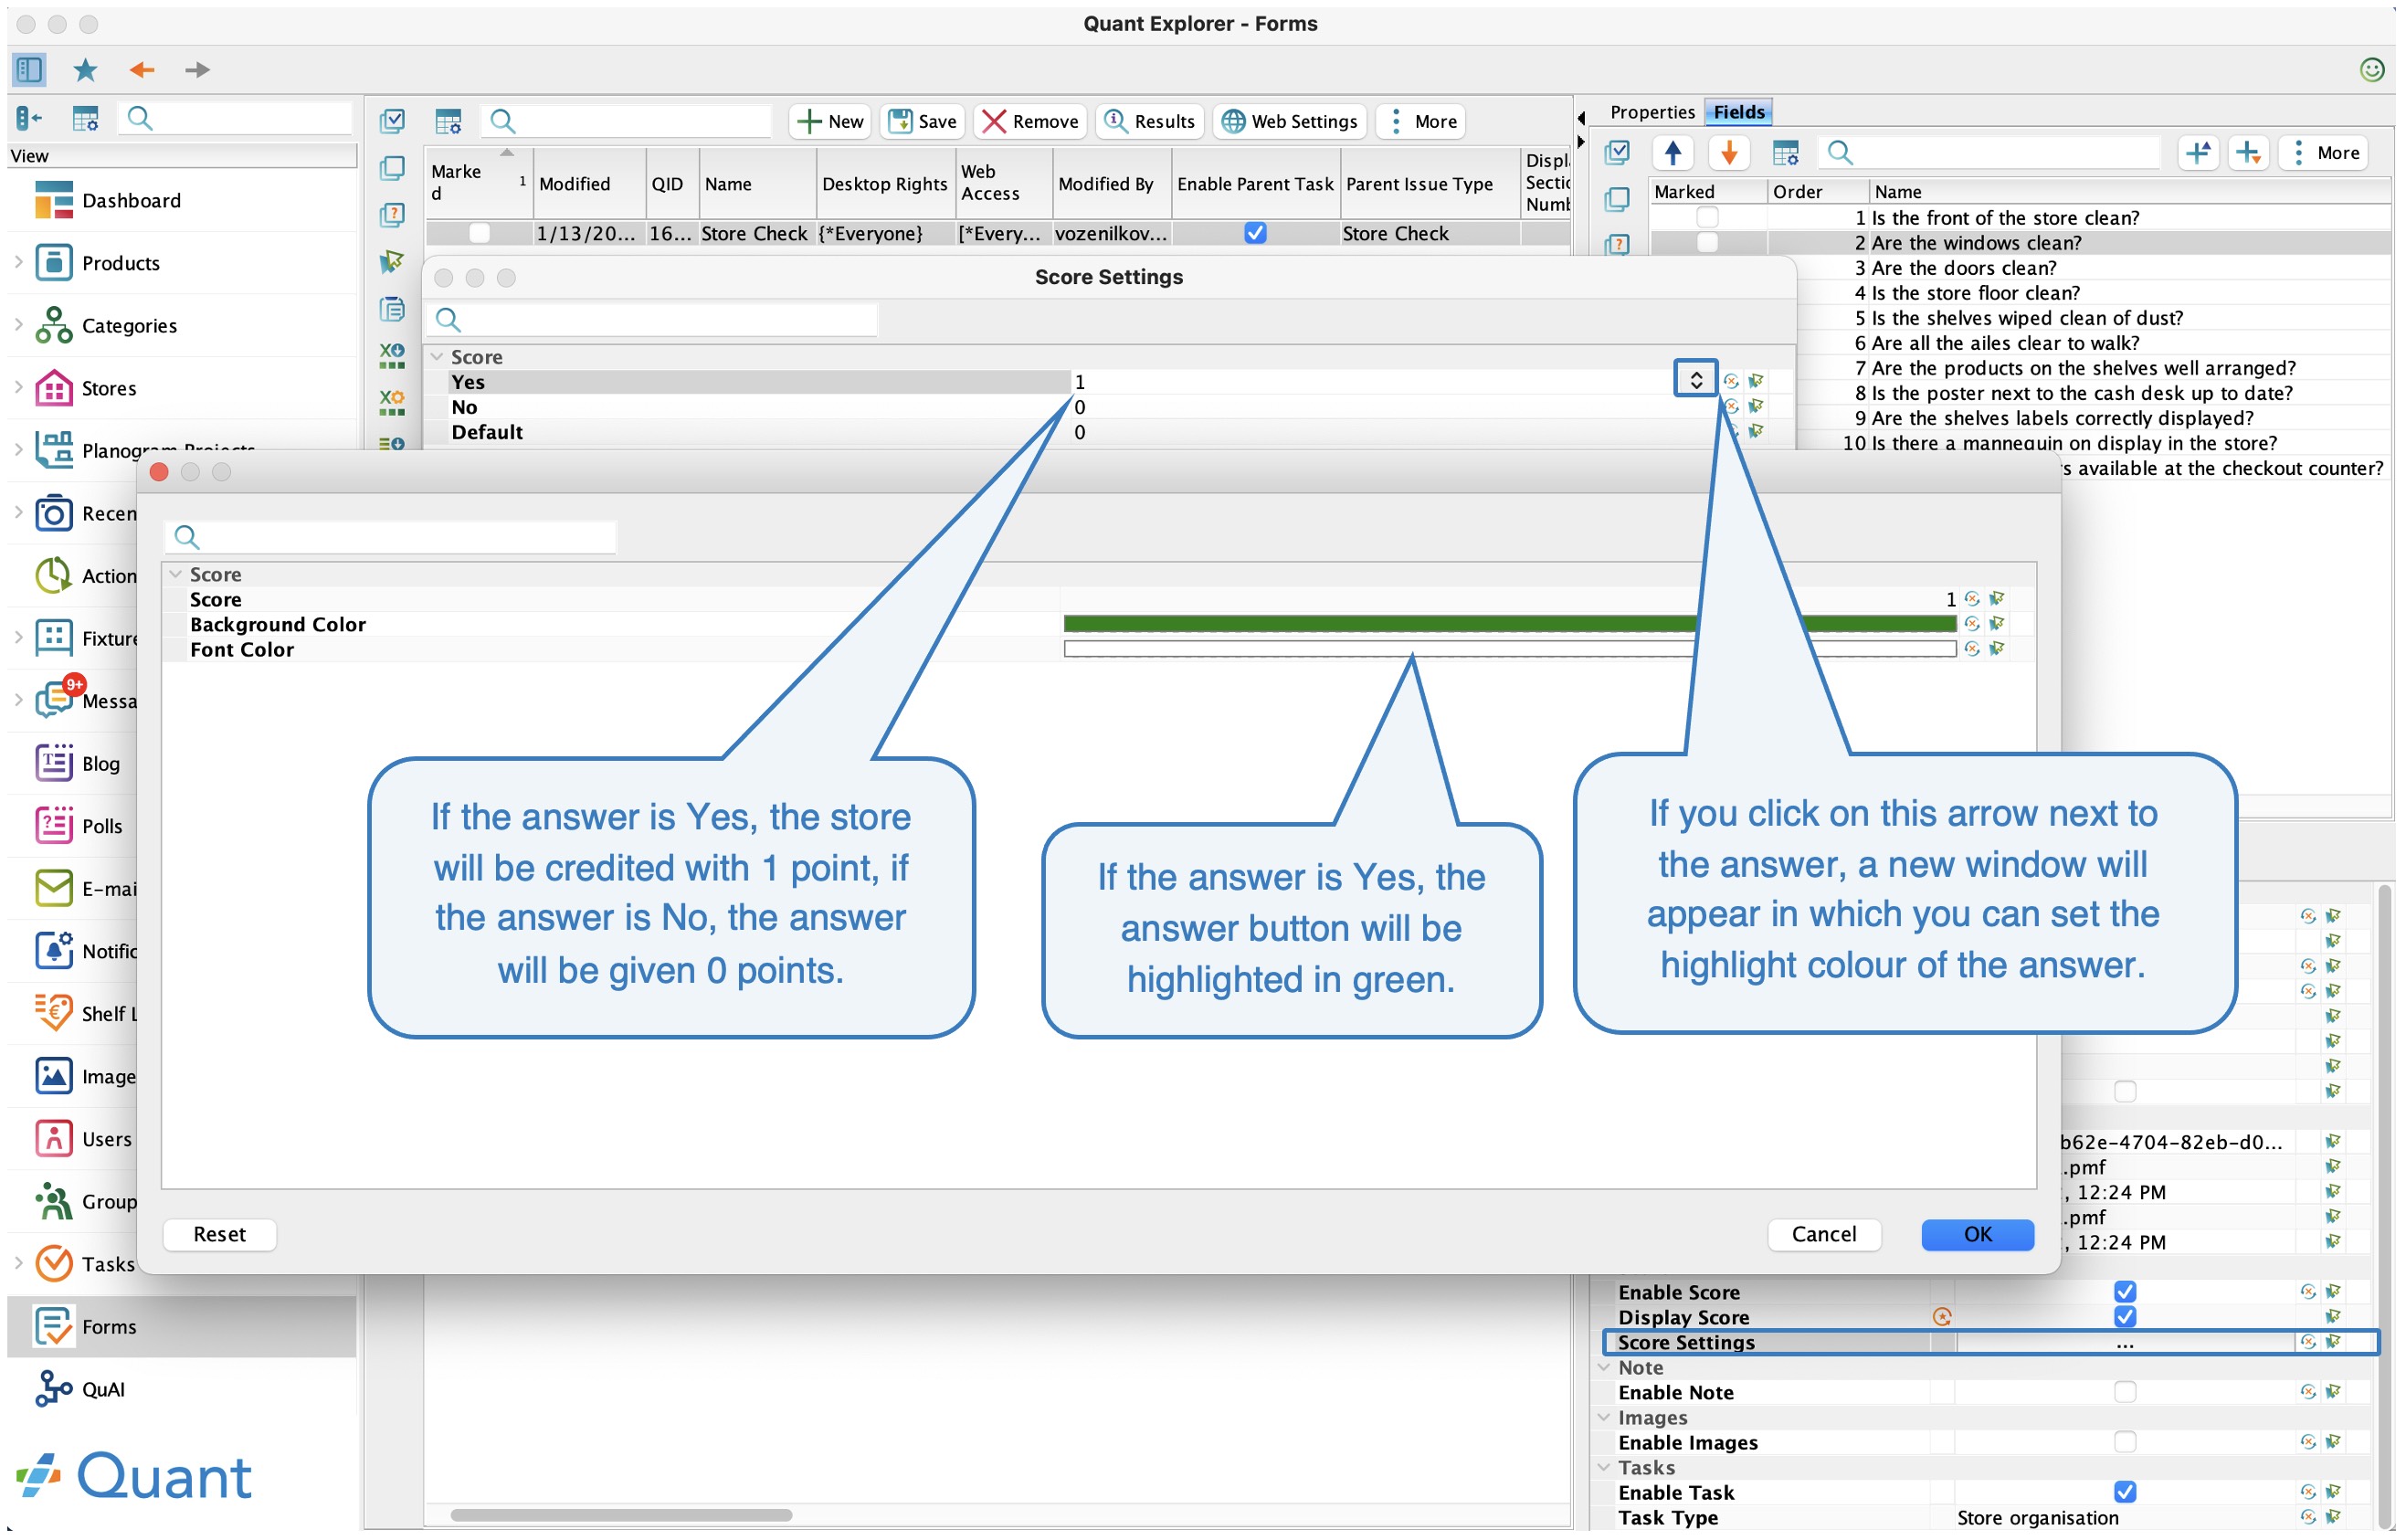The height and width of the screenshot is (1540, 2406).
Task: Open the Forms module icon
Action: (54, 1327)
